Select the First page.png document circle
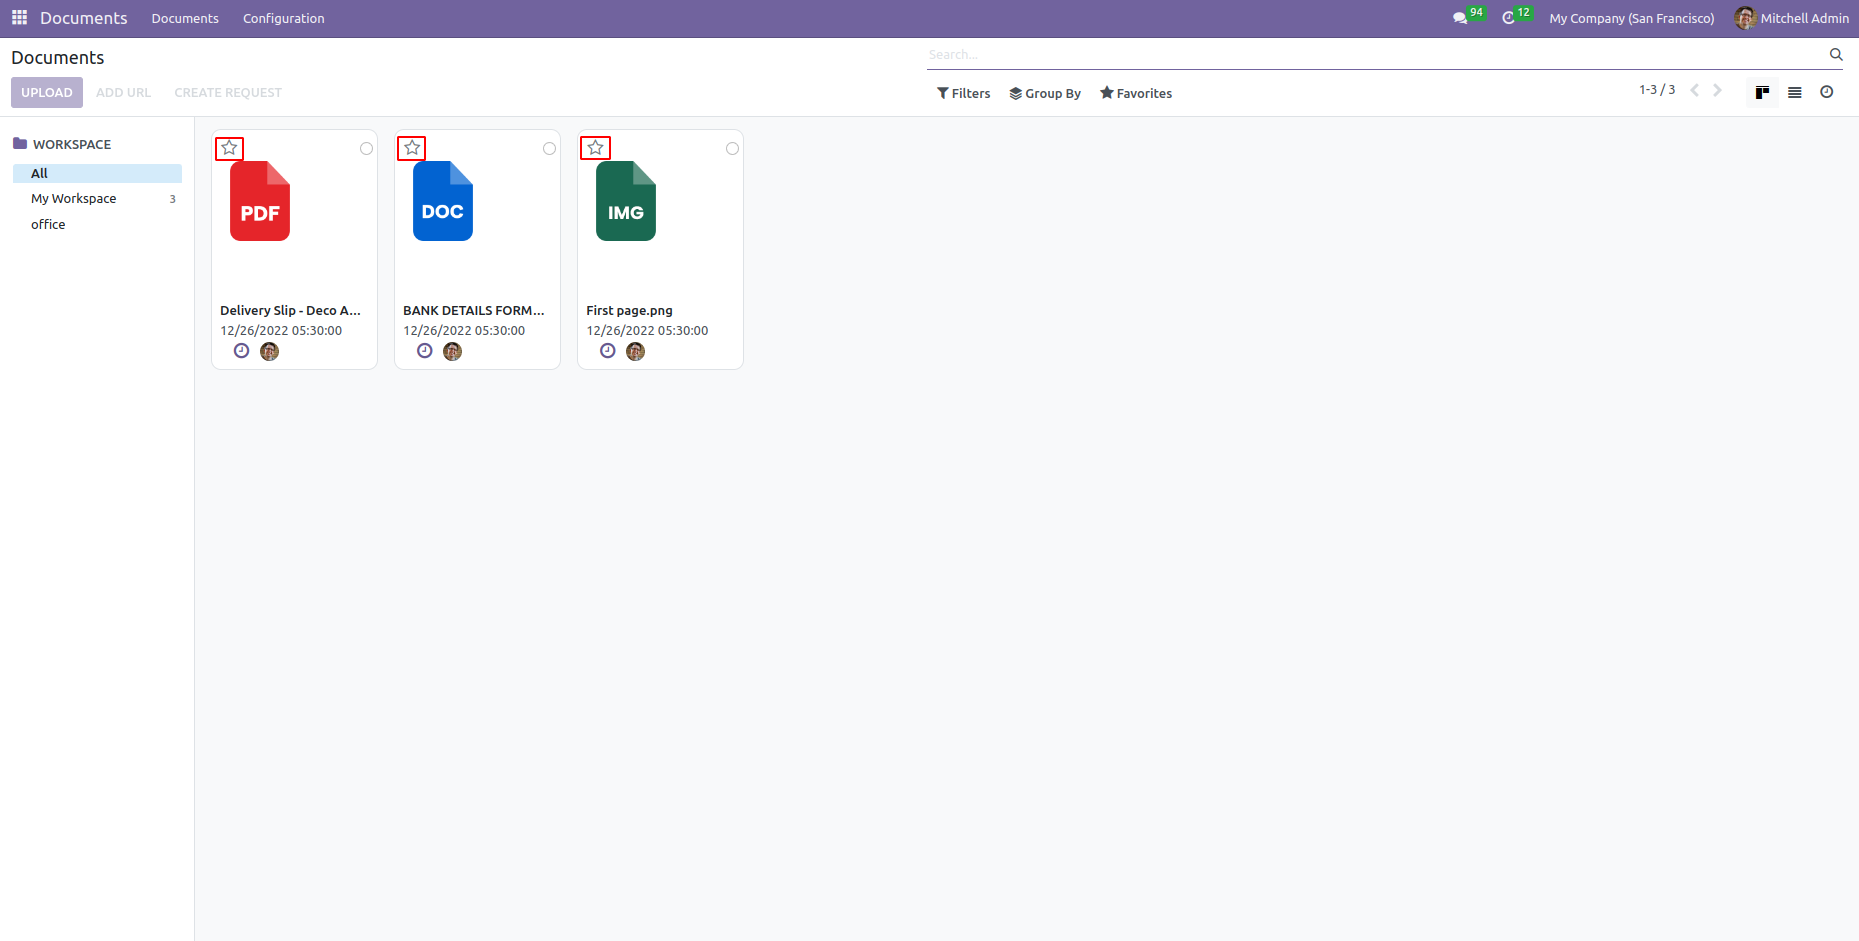This screenshot has width=1859, height=941. click(x=732, y=148)
